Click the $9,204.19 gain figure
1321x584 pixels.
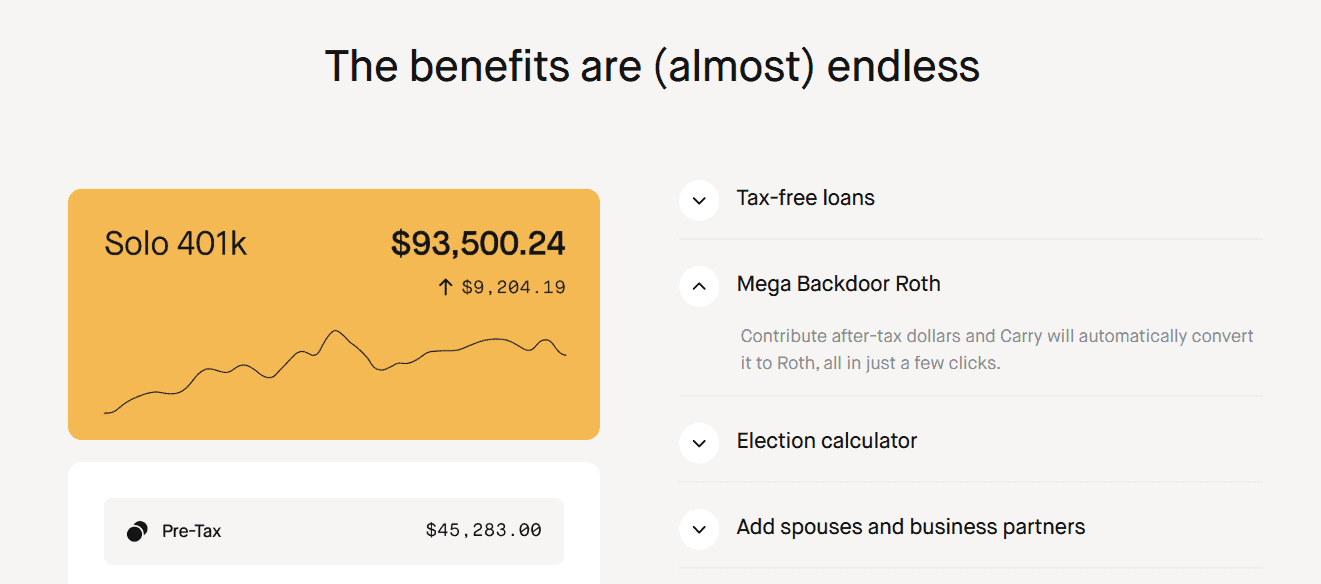513,288
